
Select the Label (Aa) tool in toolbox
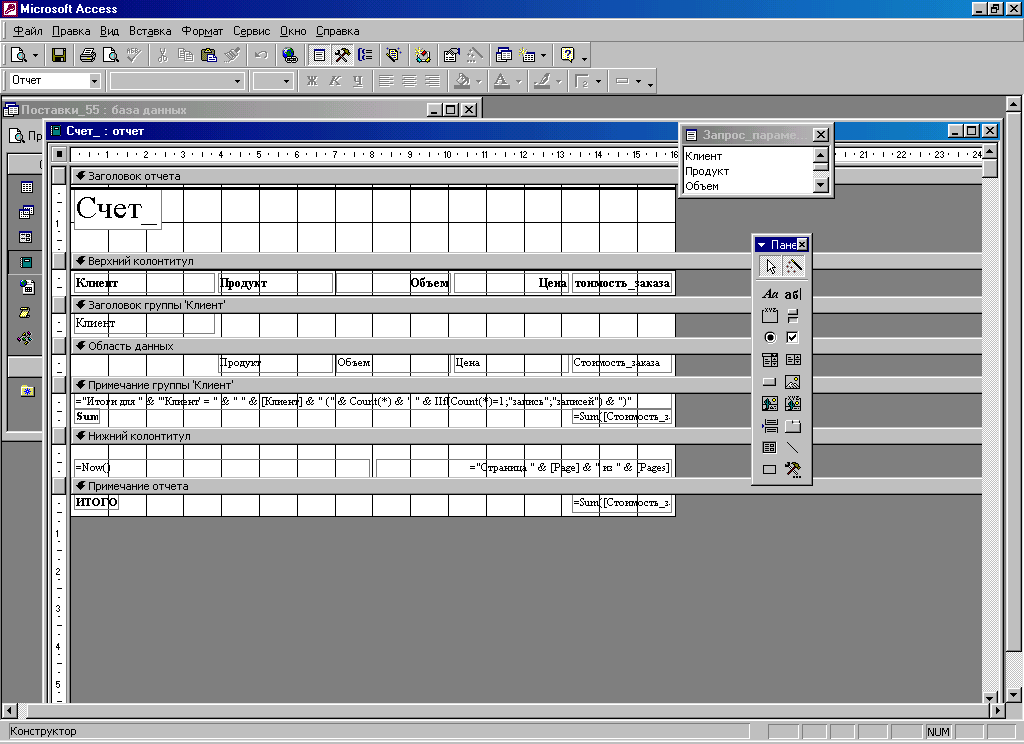click(770, 294)
